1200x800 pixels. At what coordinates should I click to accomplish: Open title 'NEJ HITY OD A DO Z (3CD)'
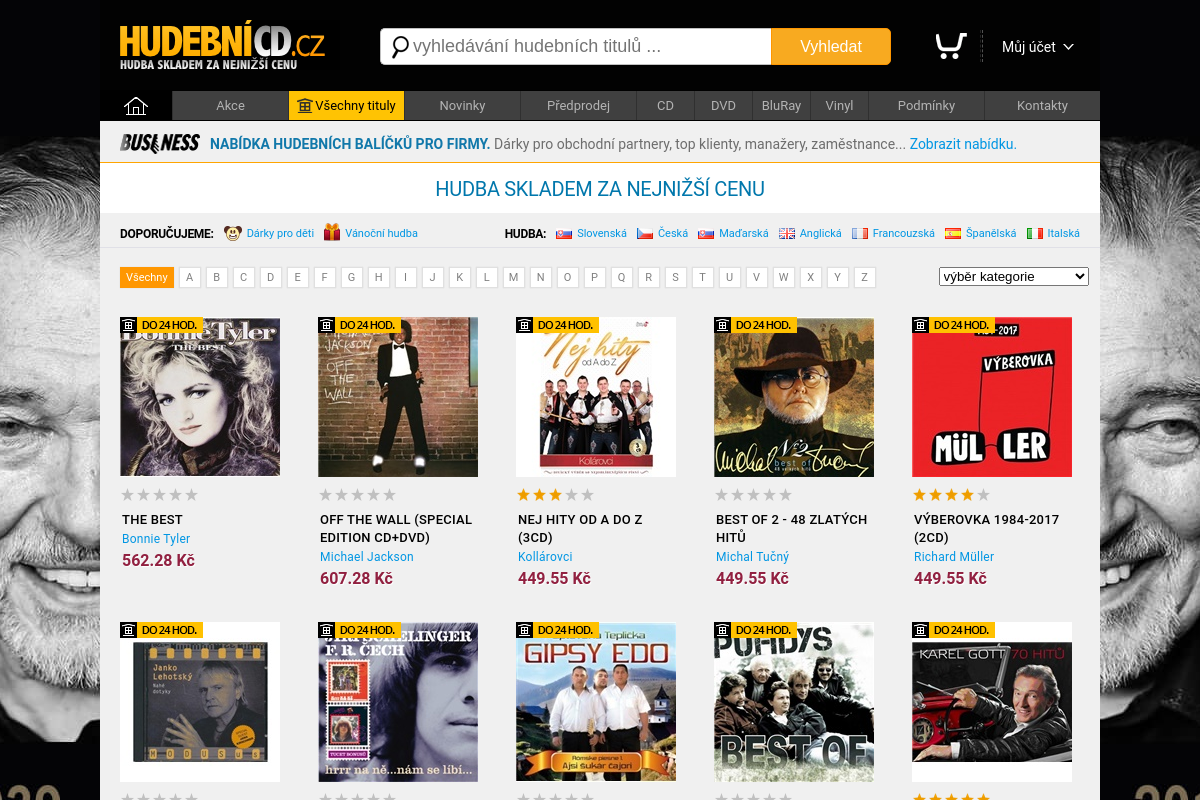click(580, 529)
